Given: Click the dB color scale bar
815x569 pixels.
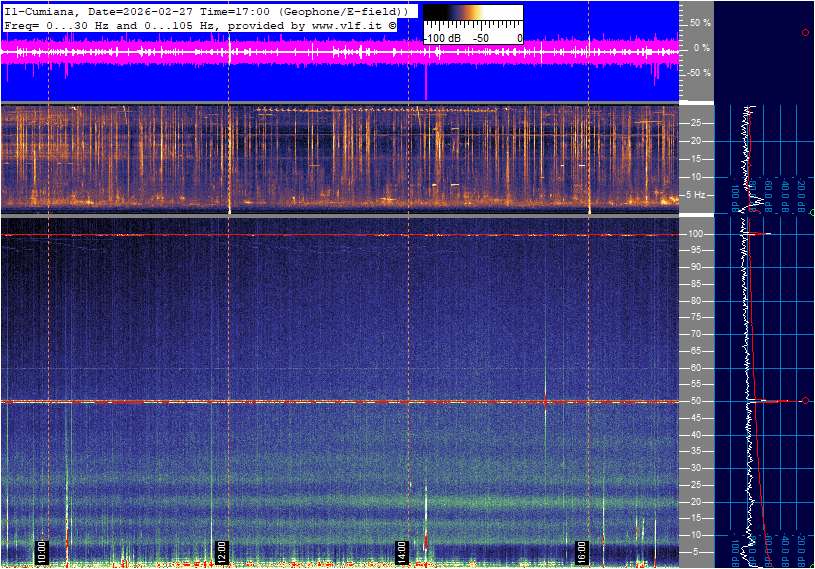Looking at the screenshot, I should tap(472, 19).
